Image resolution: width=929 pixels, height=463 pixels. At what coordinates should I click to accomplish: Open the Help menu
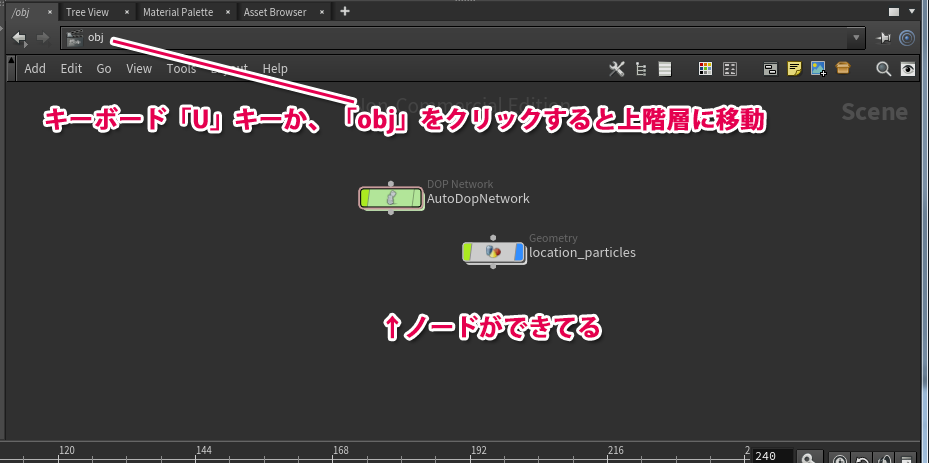click(275, 69)
